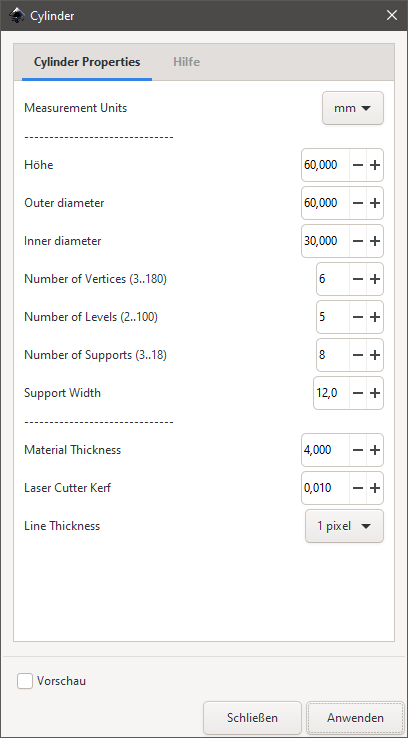
Task: Enable the Vorschau checkbox
Action: (25, 681)
